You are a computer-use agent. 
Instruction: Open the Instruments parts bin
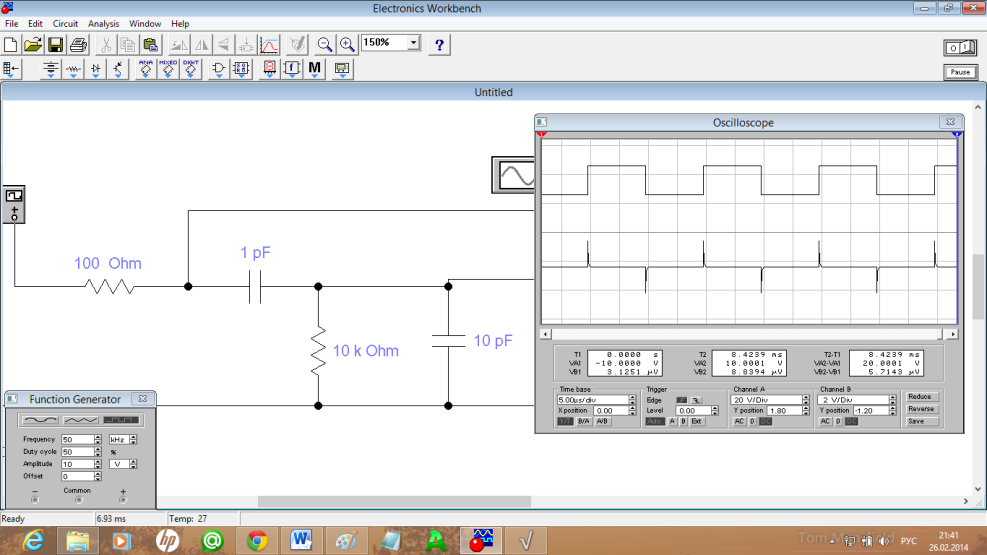coord(342,69)
